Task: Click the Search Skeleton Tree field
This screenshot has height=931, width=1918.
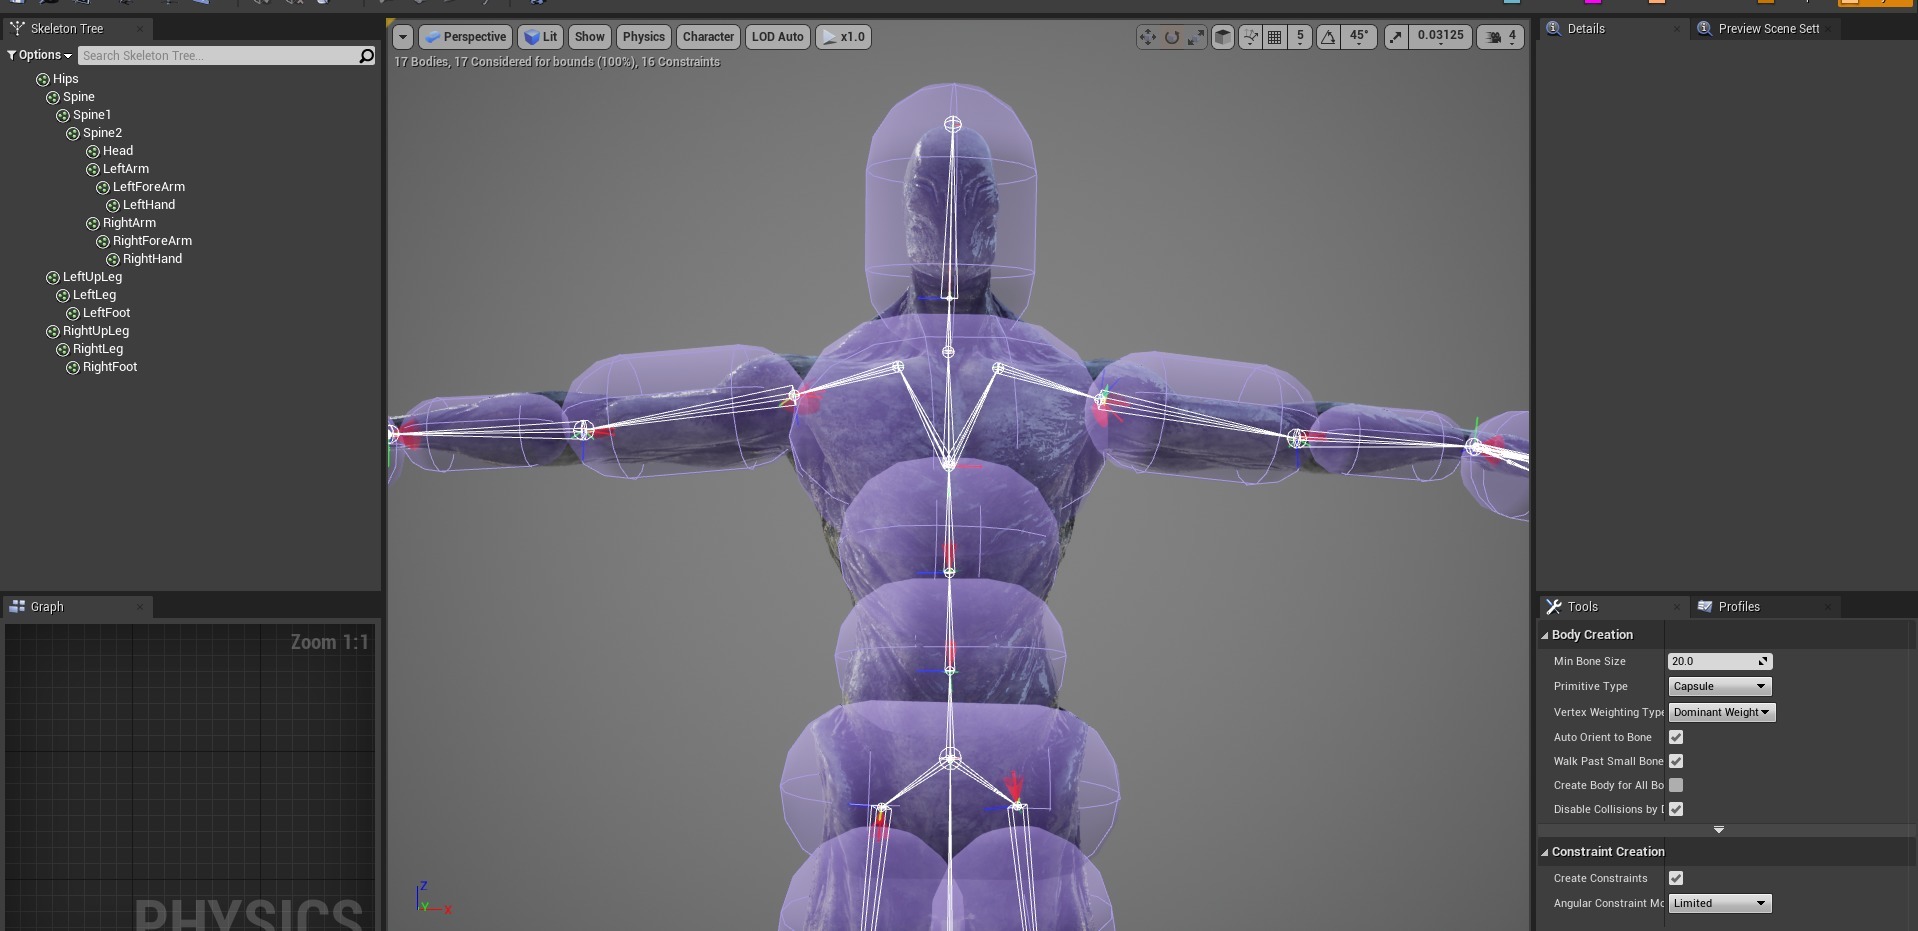Action: [x=218, y=56]
